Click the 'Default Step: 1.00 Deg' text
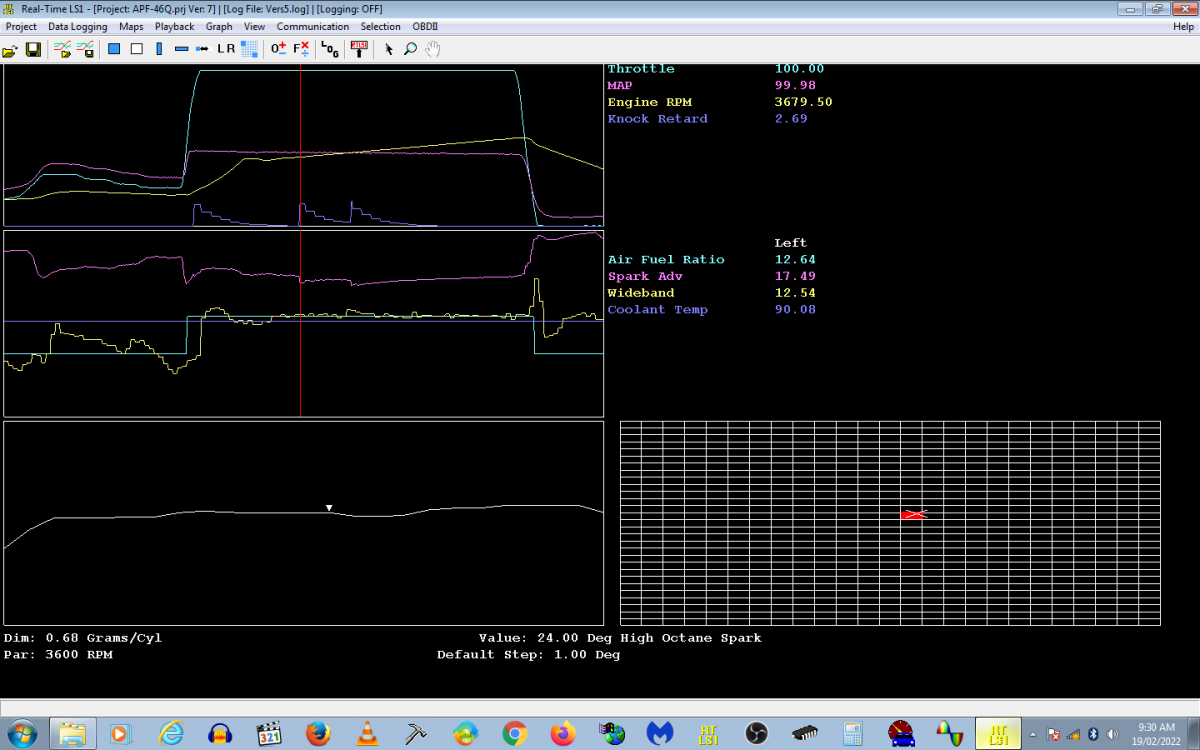The image size is (1200, 750). tap(528, 655)
